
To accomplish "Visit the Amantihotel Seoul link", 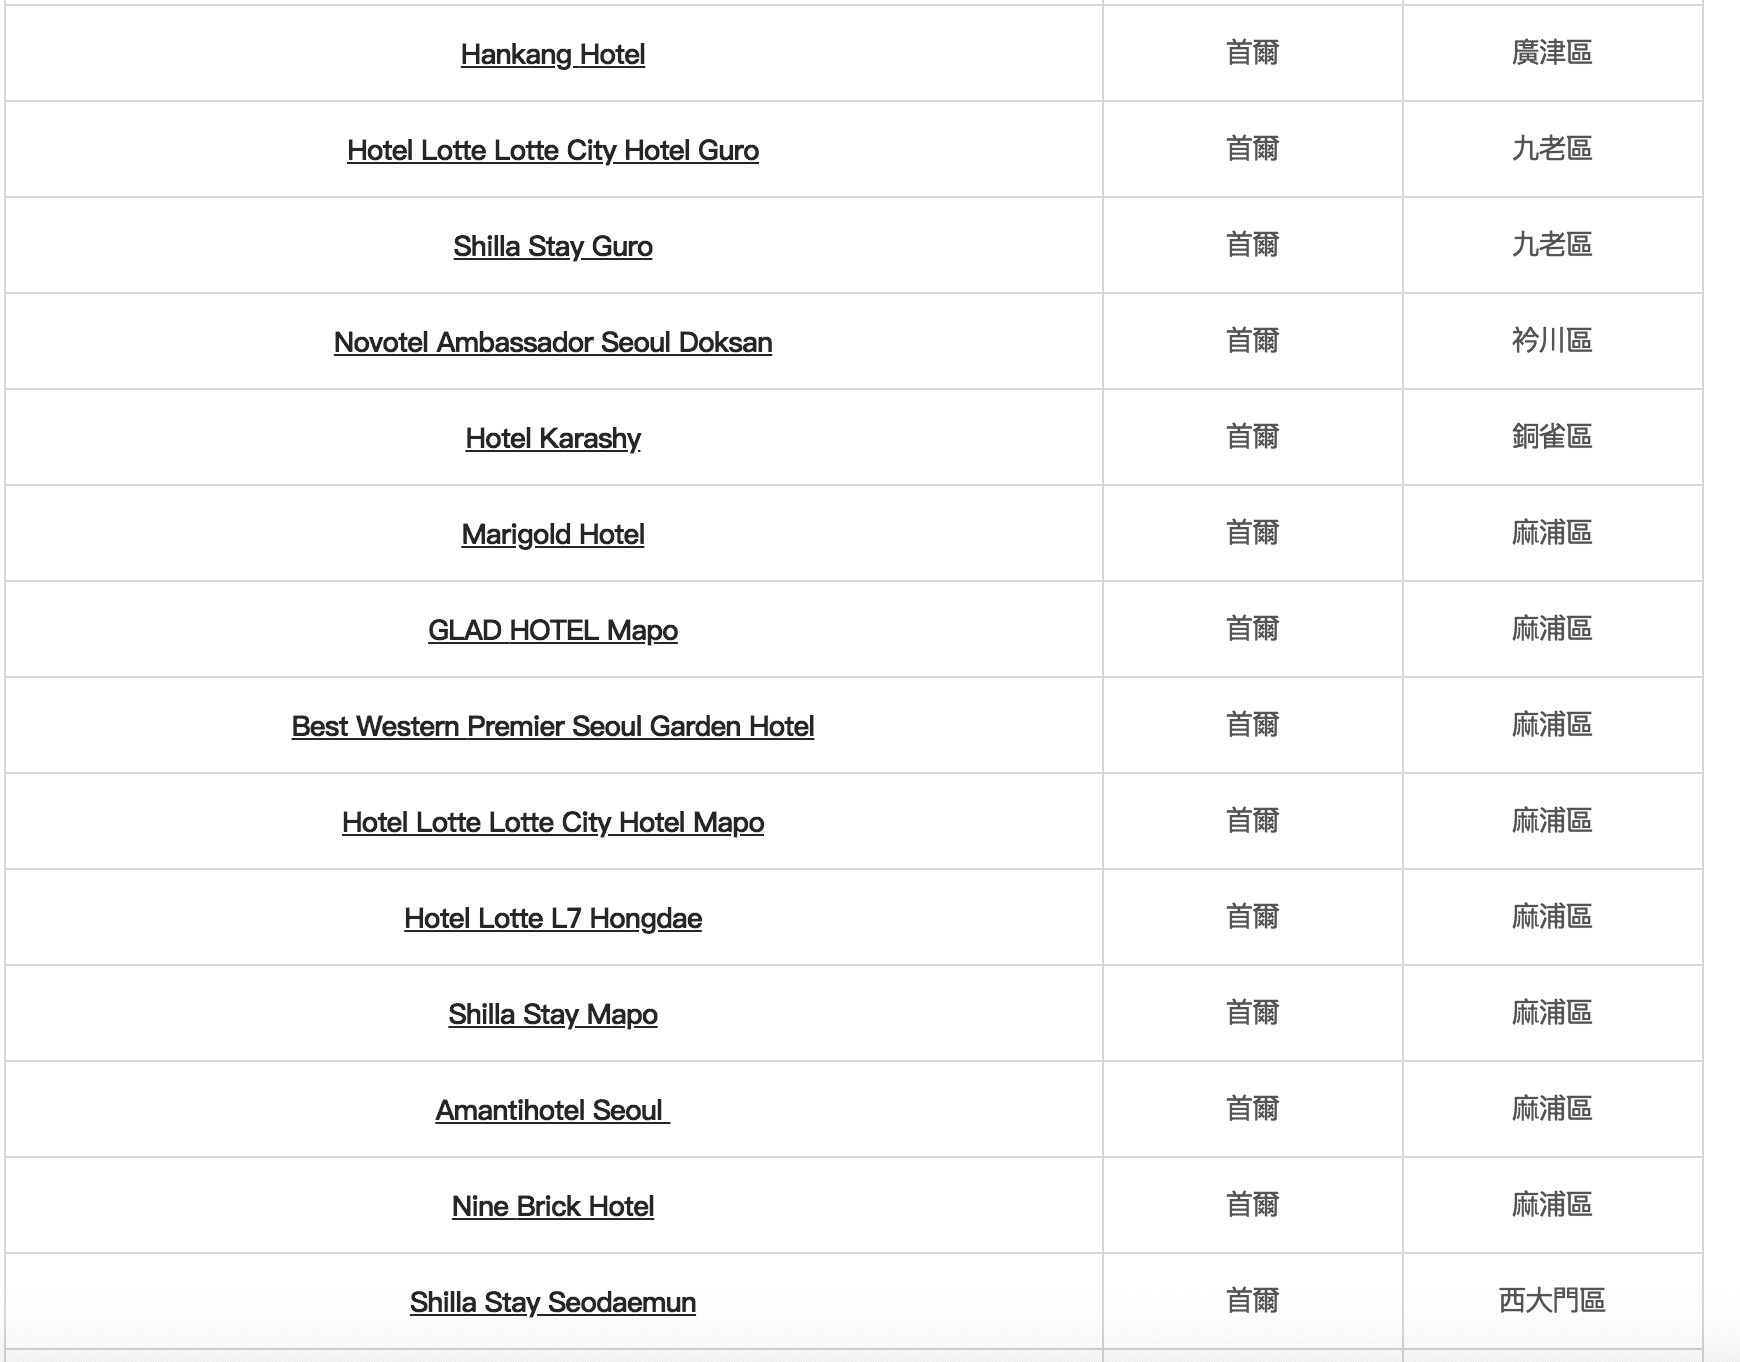I will pyautogui.click(x=552, y=1110).
